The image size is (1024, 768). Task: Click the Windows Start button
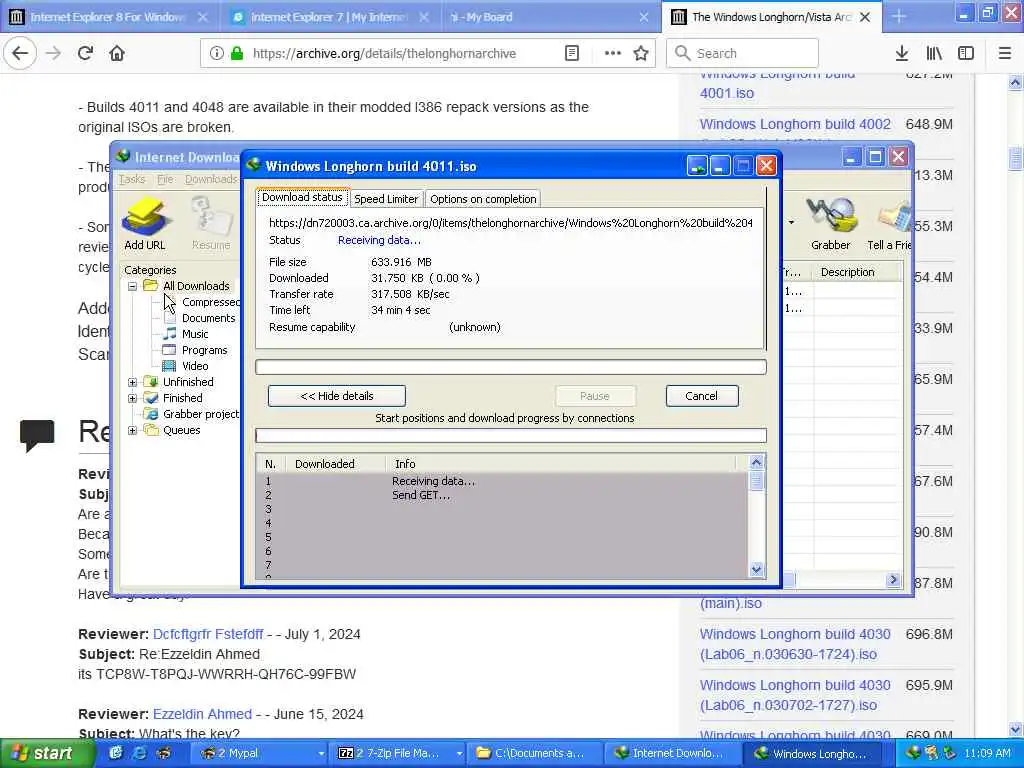pos(47,753)
